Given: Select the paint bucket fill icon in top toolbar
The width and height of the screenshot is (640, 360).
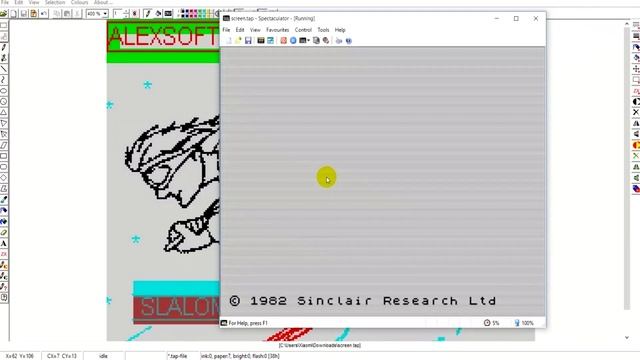Looking at the screenshot, I should [158, 14].
